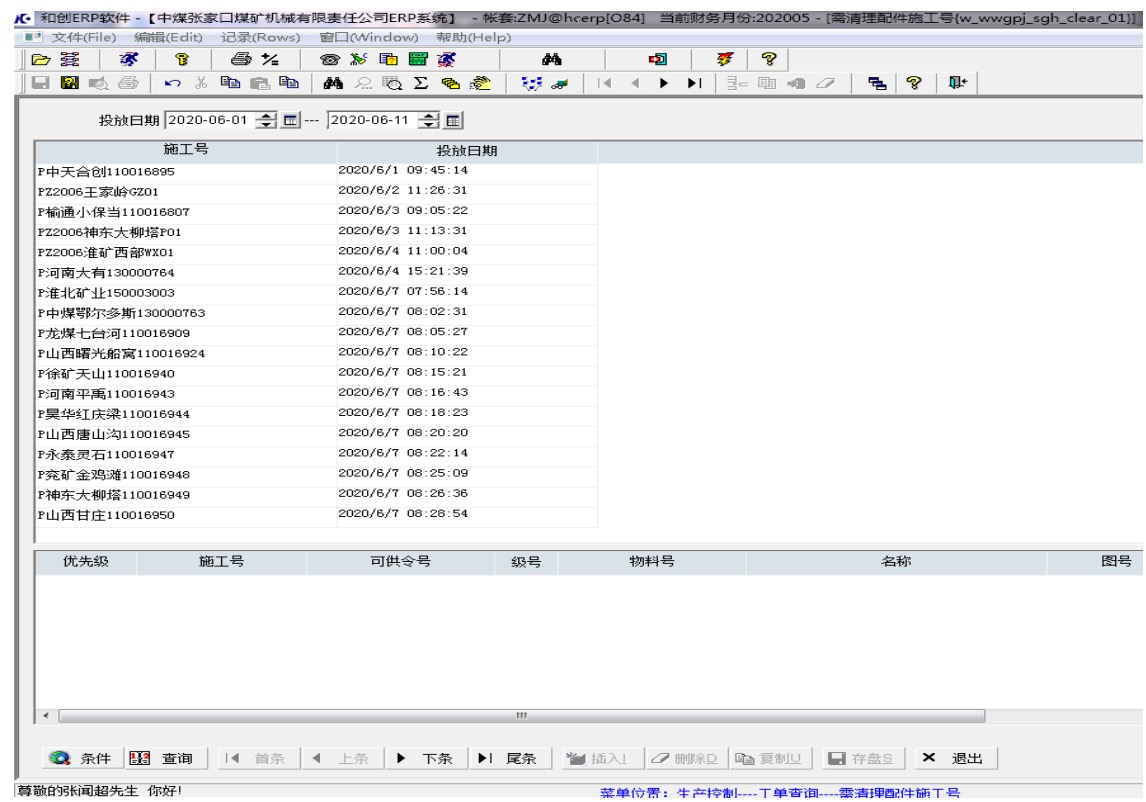Click the telephone icon in top toolbar
The height and width of the screenshot is (802, 1146).
pyautogui.click(x=330, y=59)
